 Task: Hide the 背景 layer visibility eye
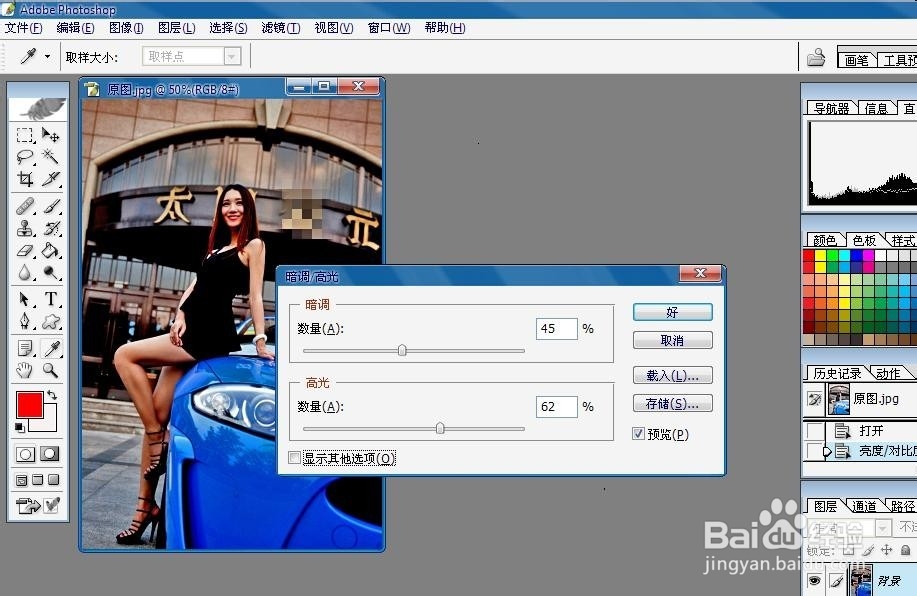point(814,581)
